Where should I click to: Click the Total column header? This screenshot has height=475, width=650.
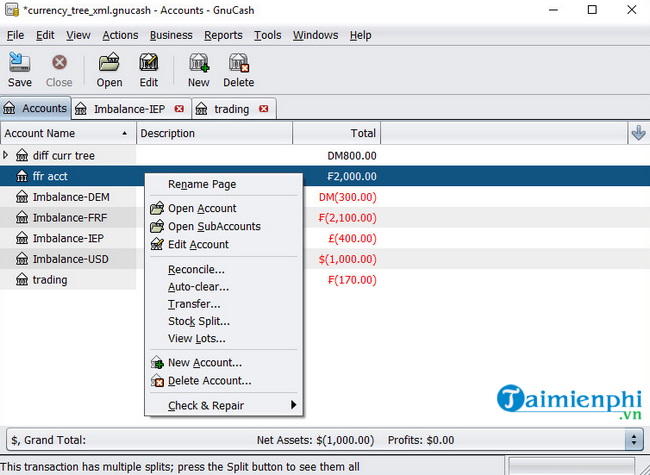click(x=337, y=133)
